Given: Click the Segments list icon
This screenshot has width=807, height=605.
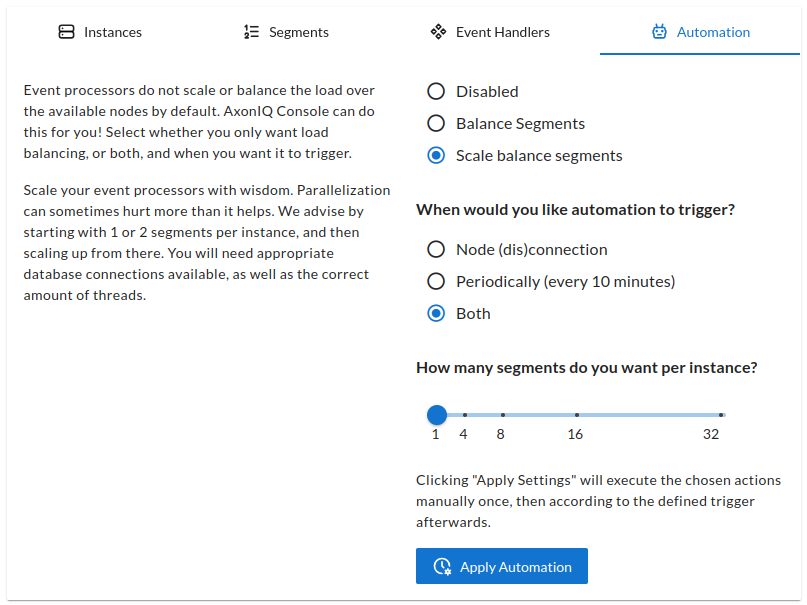Looking at the screenshot, I should (252, 31).
